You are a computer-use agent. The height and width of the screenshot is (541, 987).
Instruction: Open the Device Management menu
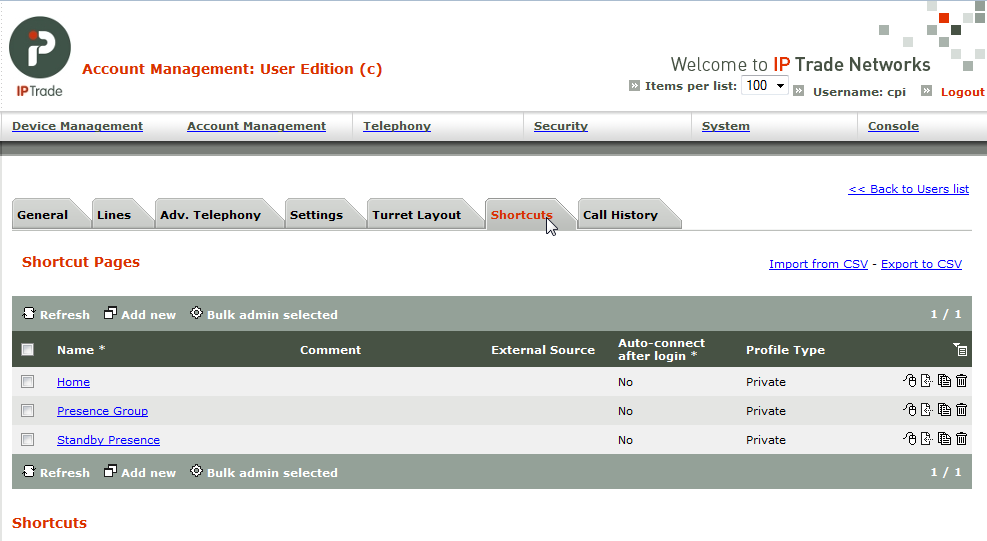tap(77, 126)
